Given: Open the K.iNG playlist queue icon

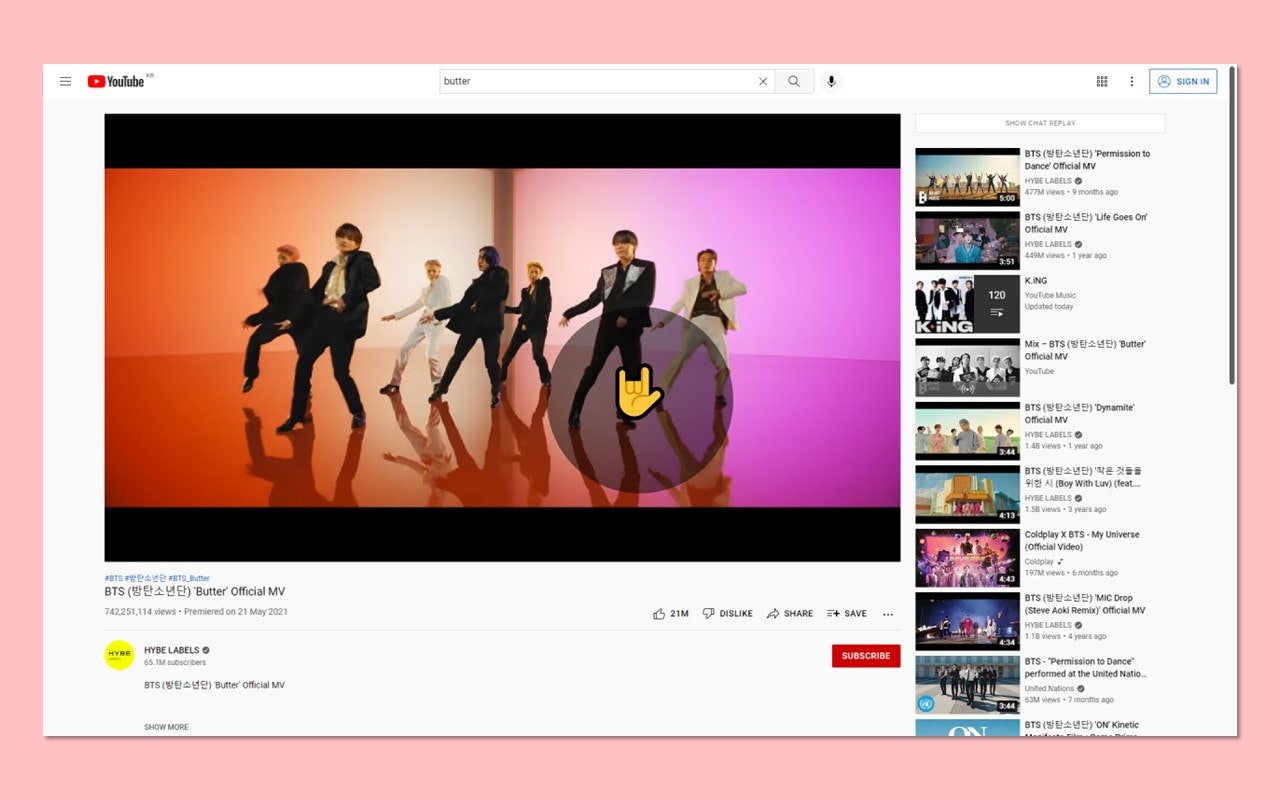Looking at the screenshot, I should pyautogui.click(x=996, y=311).
